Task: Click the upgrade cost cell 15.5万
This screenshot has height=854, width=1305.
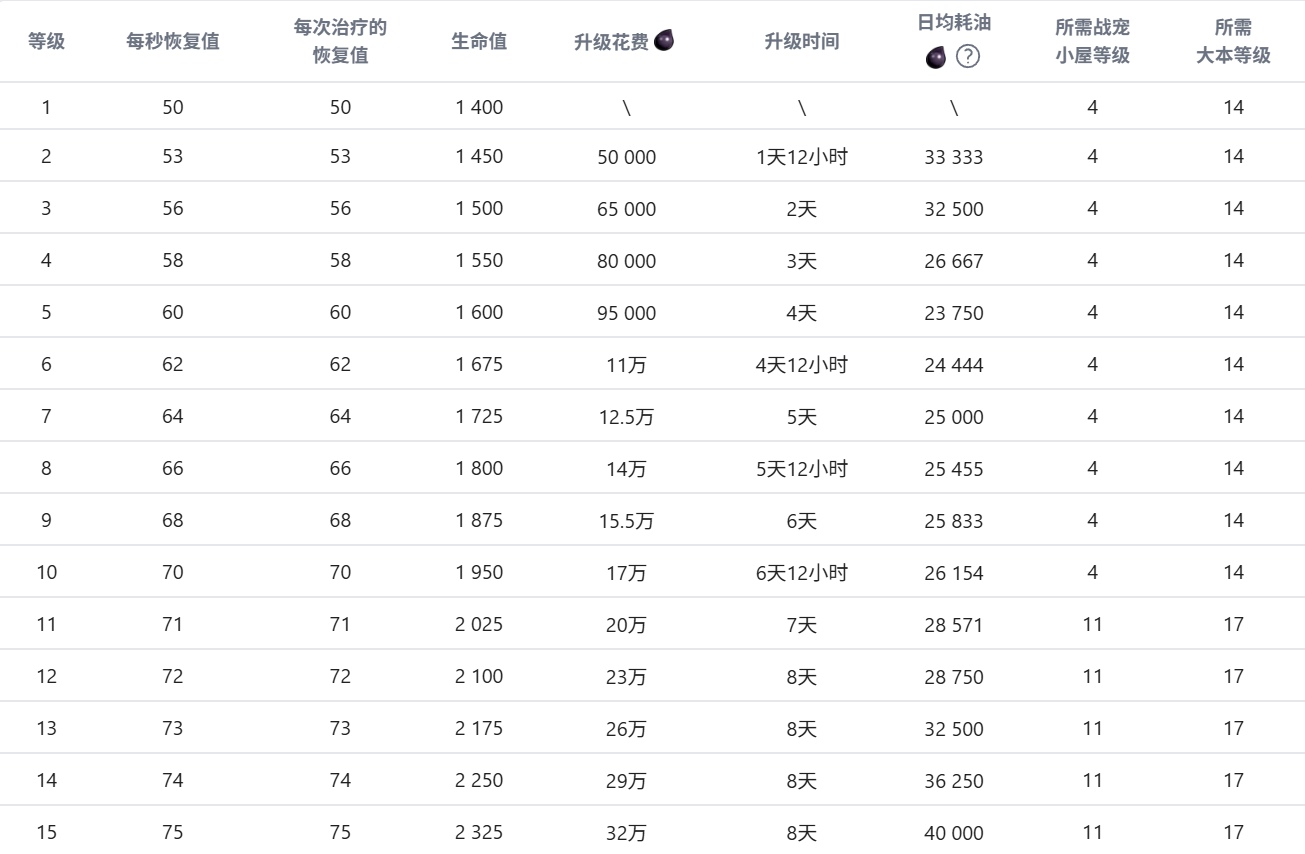Action: [x=627, y=521]
